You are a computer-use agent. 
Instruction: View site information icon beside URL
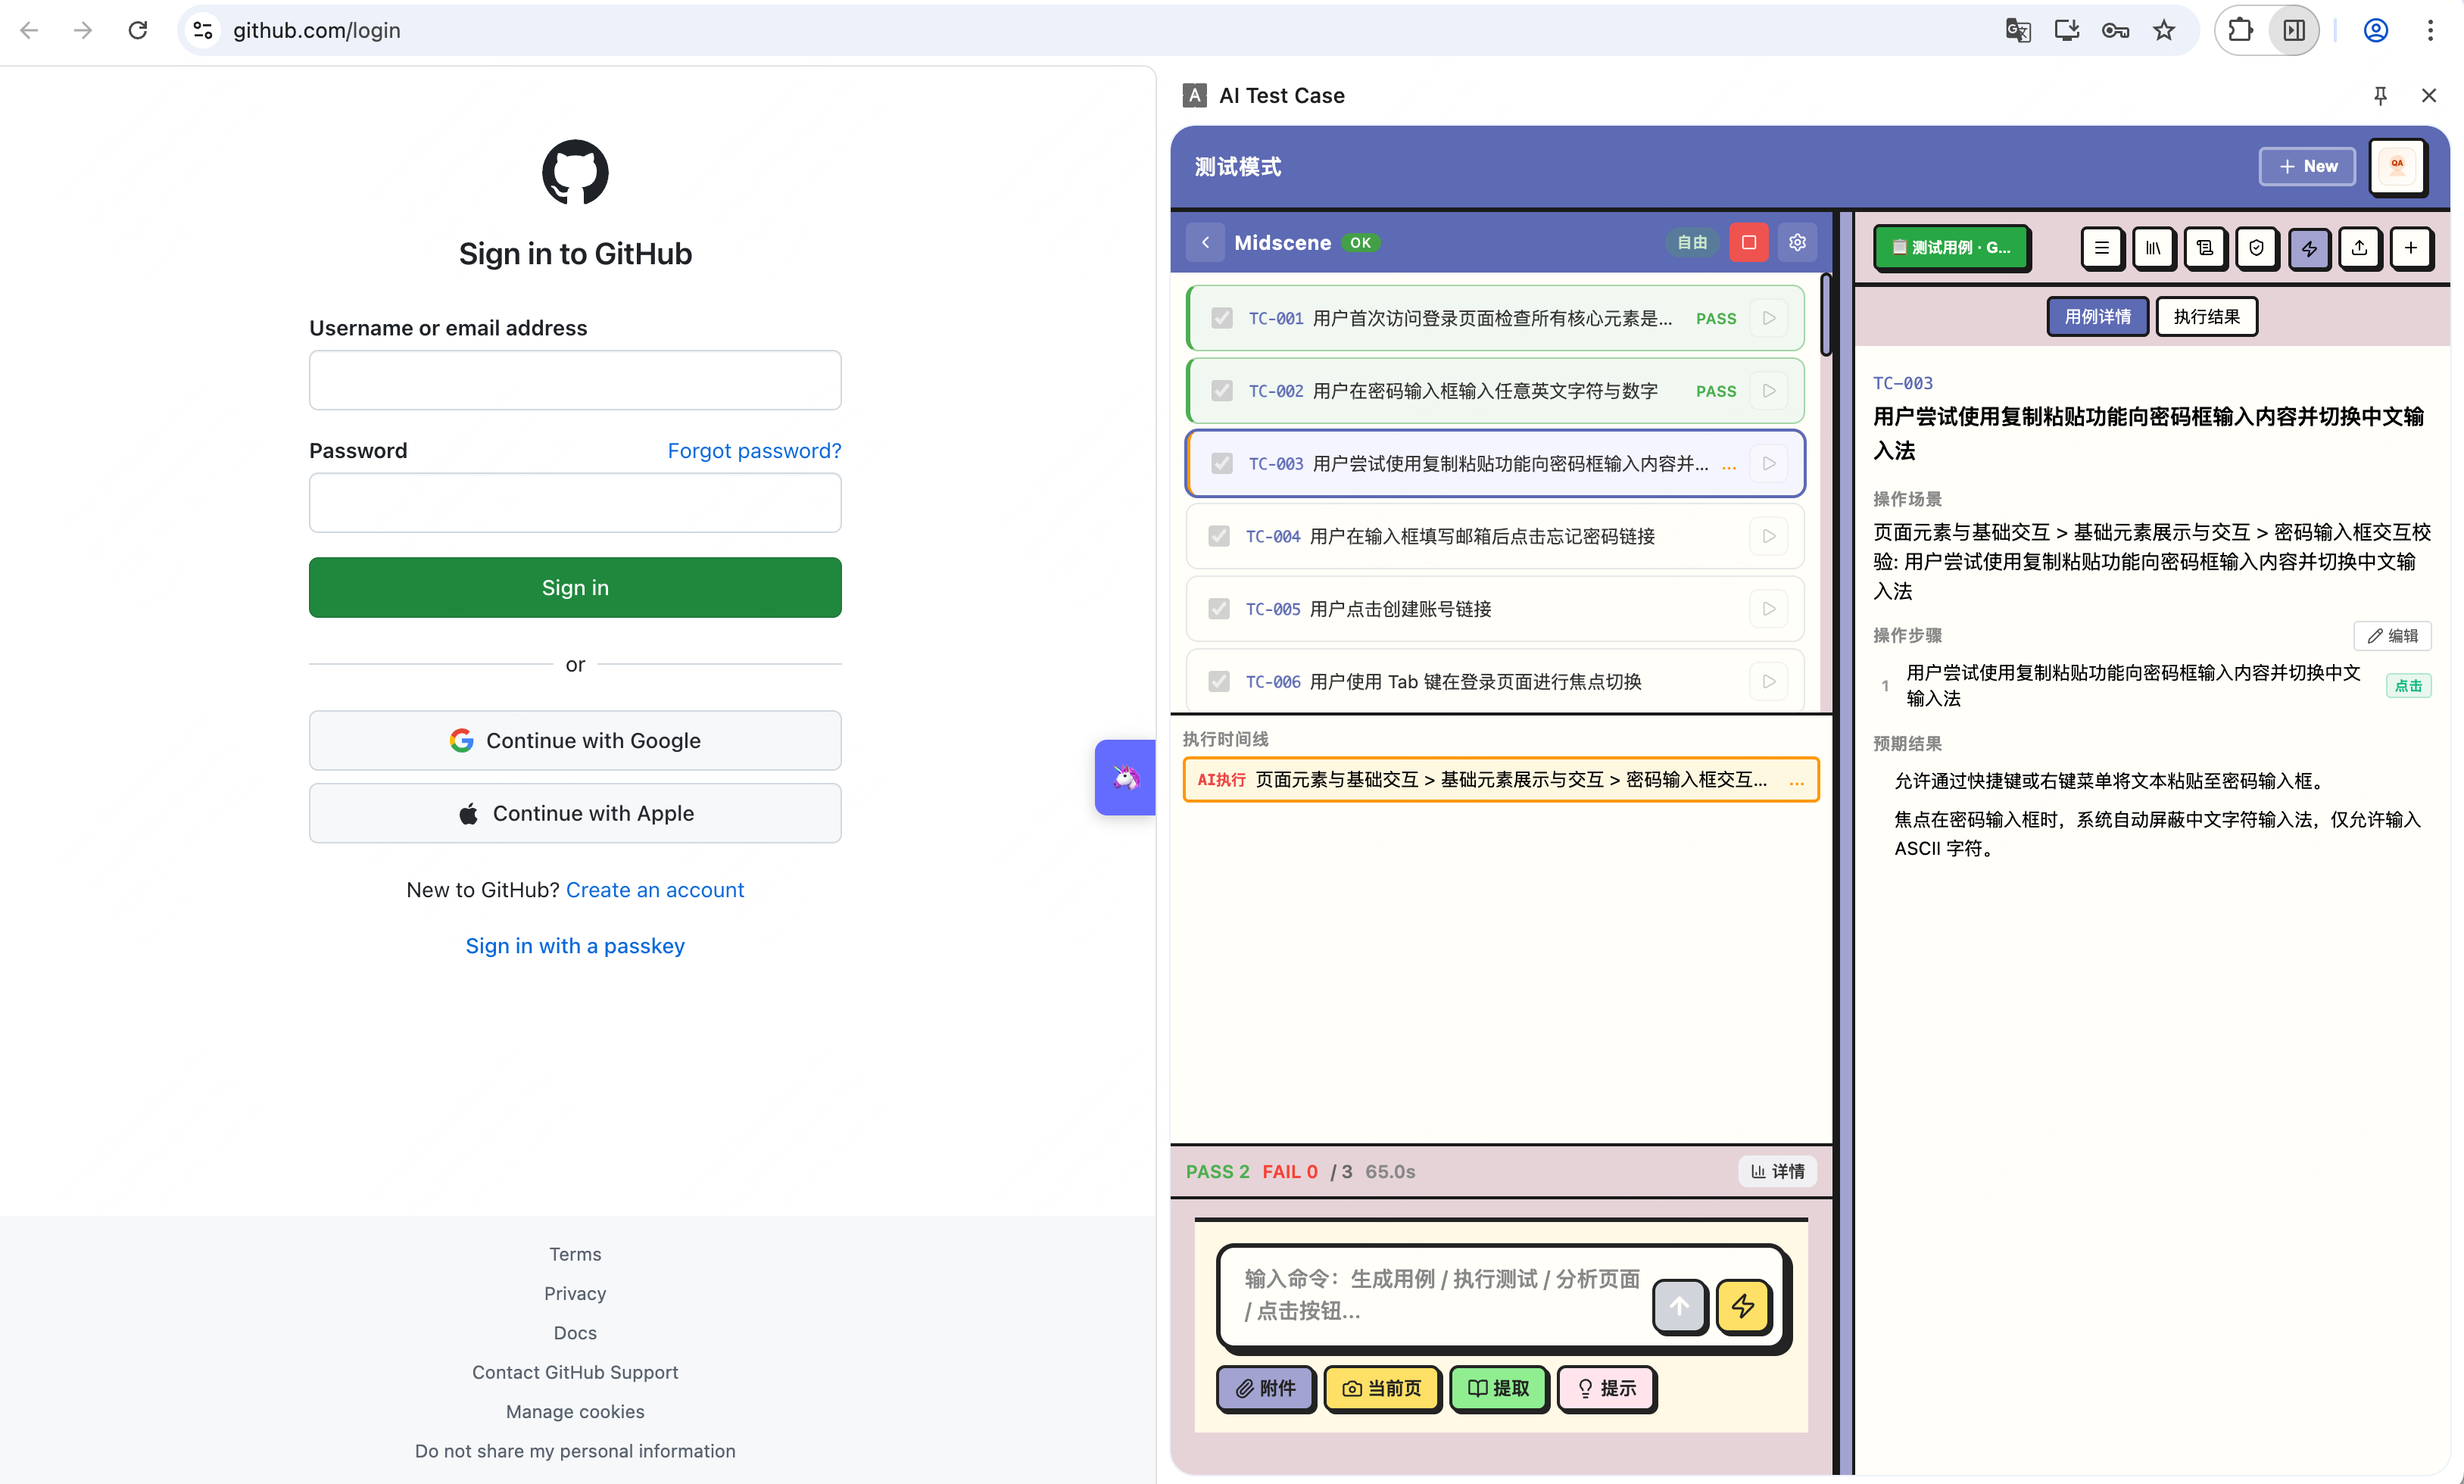(x=203, y=30)
